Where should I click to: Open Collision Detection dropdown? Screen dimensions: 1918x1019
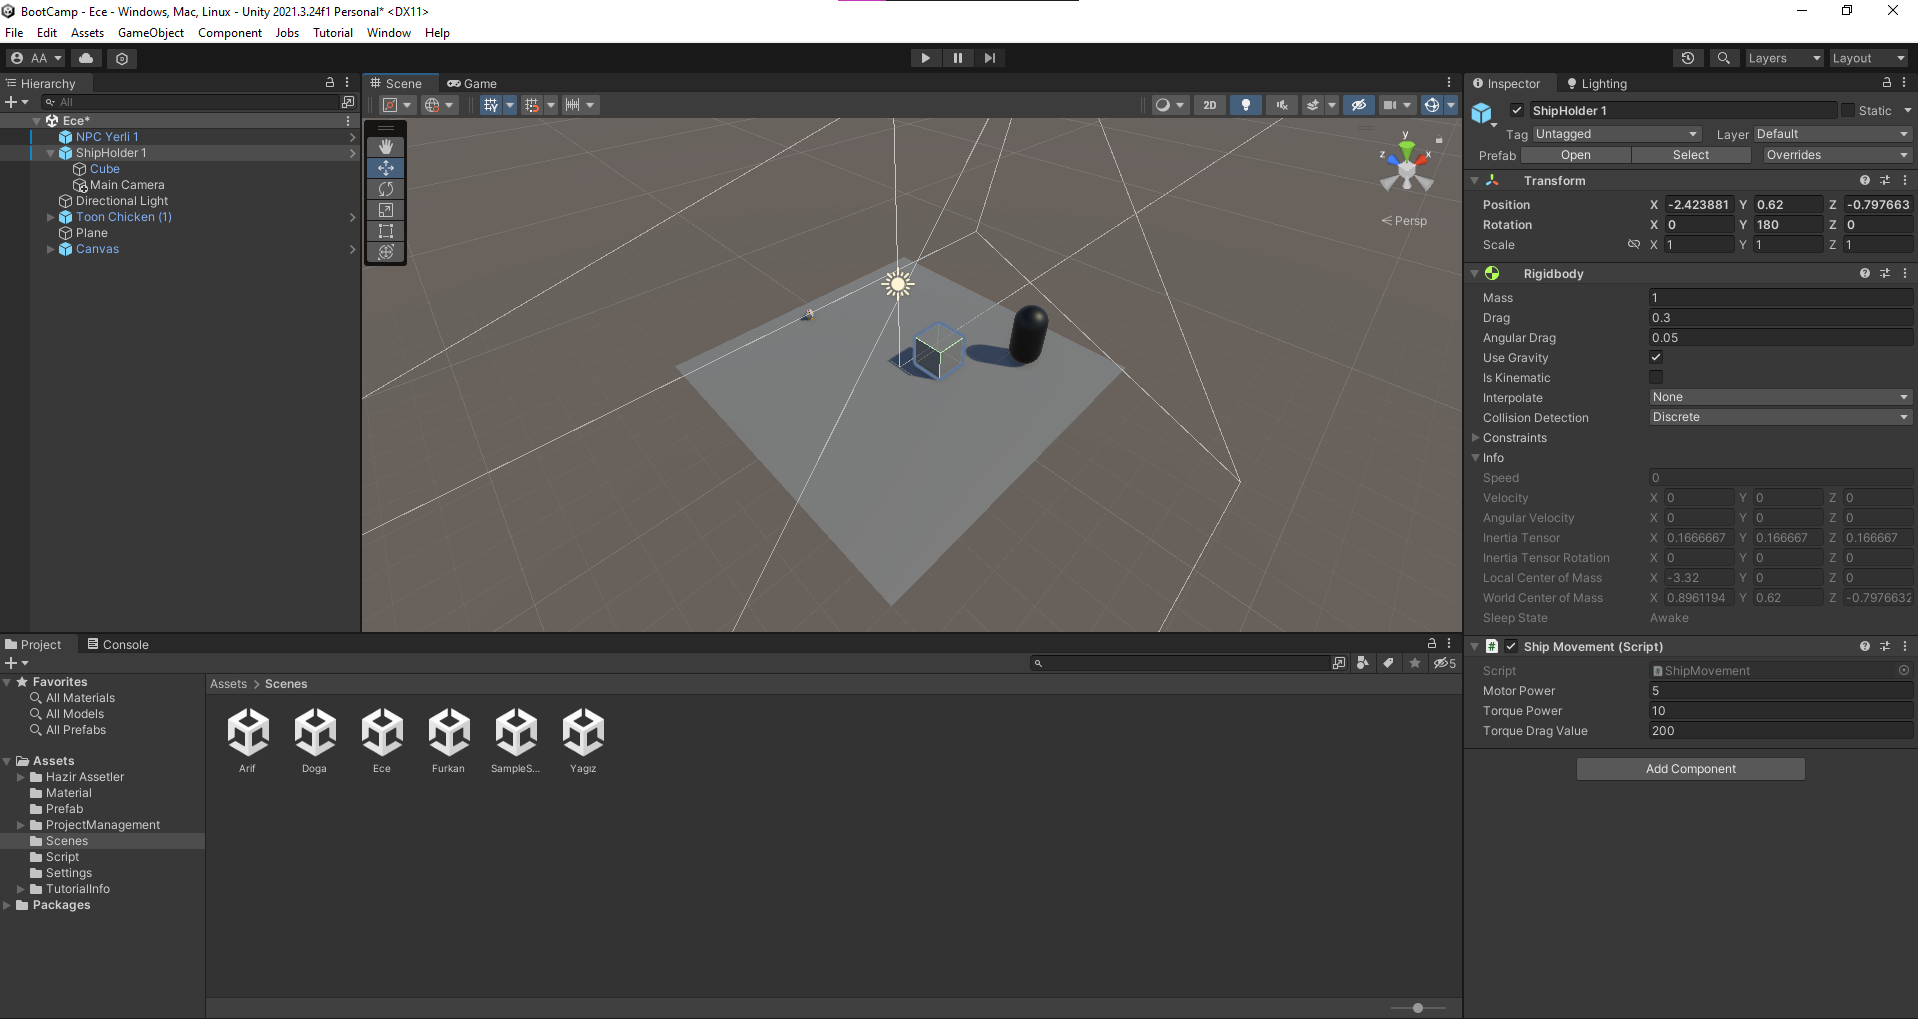pos(1781,417)
